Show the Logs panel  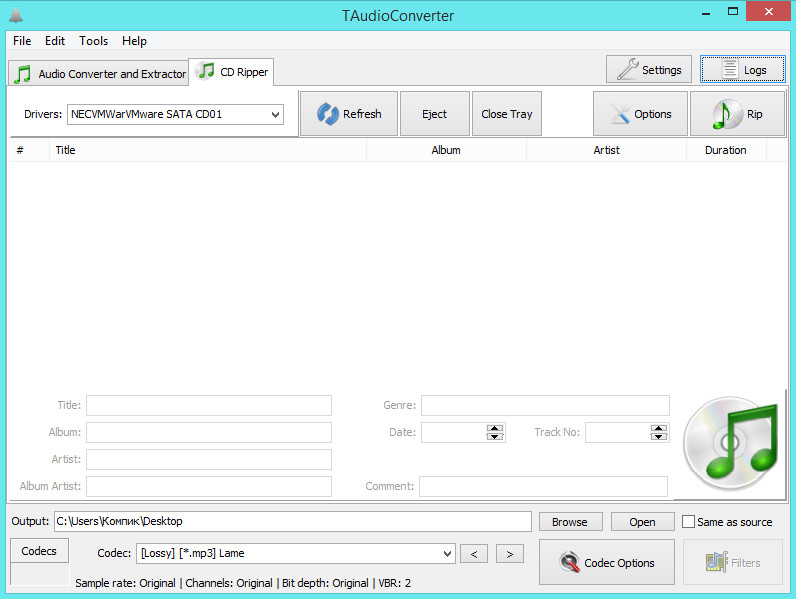point(743,70)
